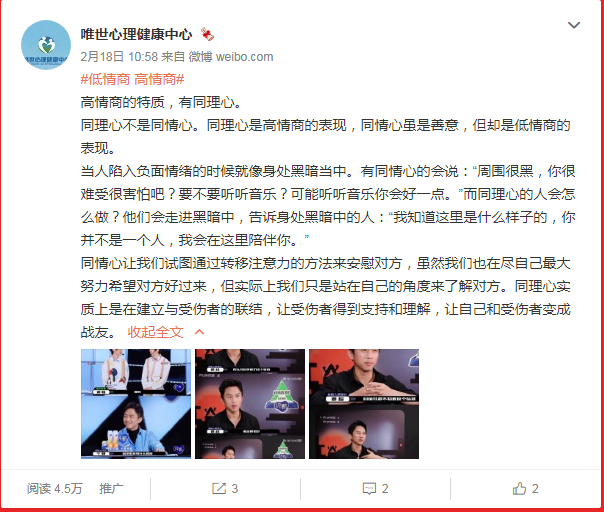
Task: Click the badge icon beside the username
Action: click(207, 35)
